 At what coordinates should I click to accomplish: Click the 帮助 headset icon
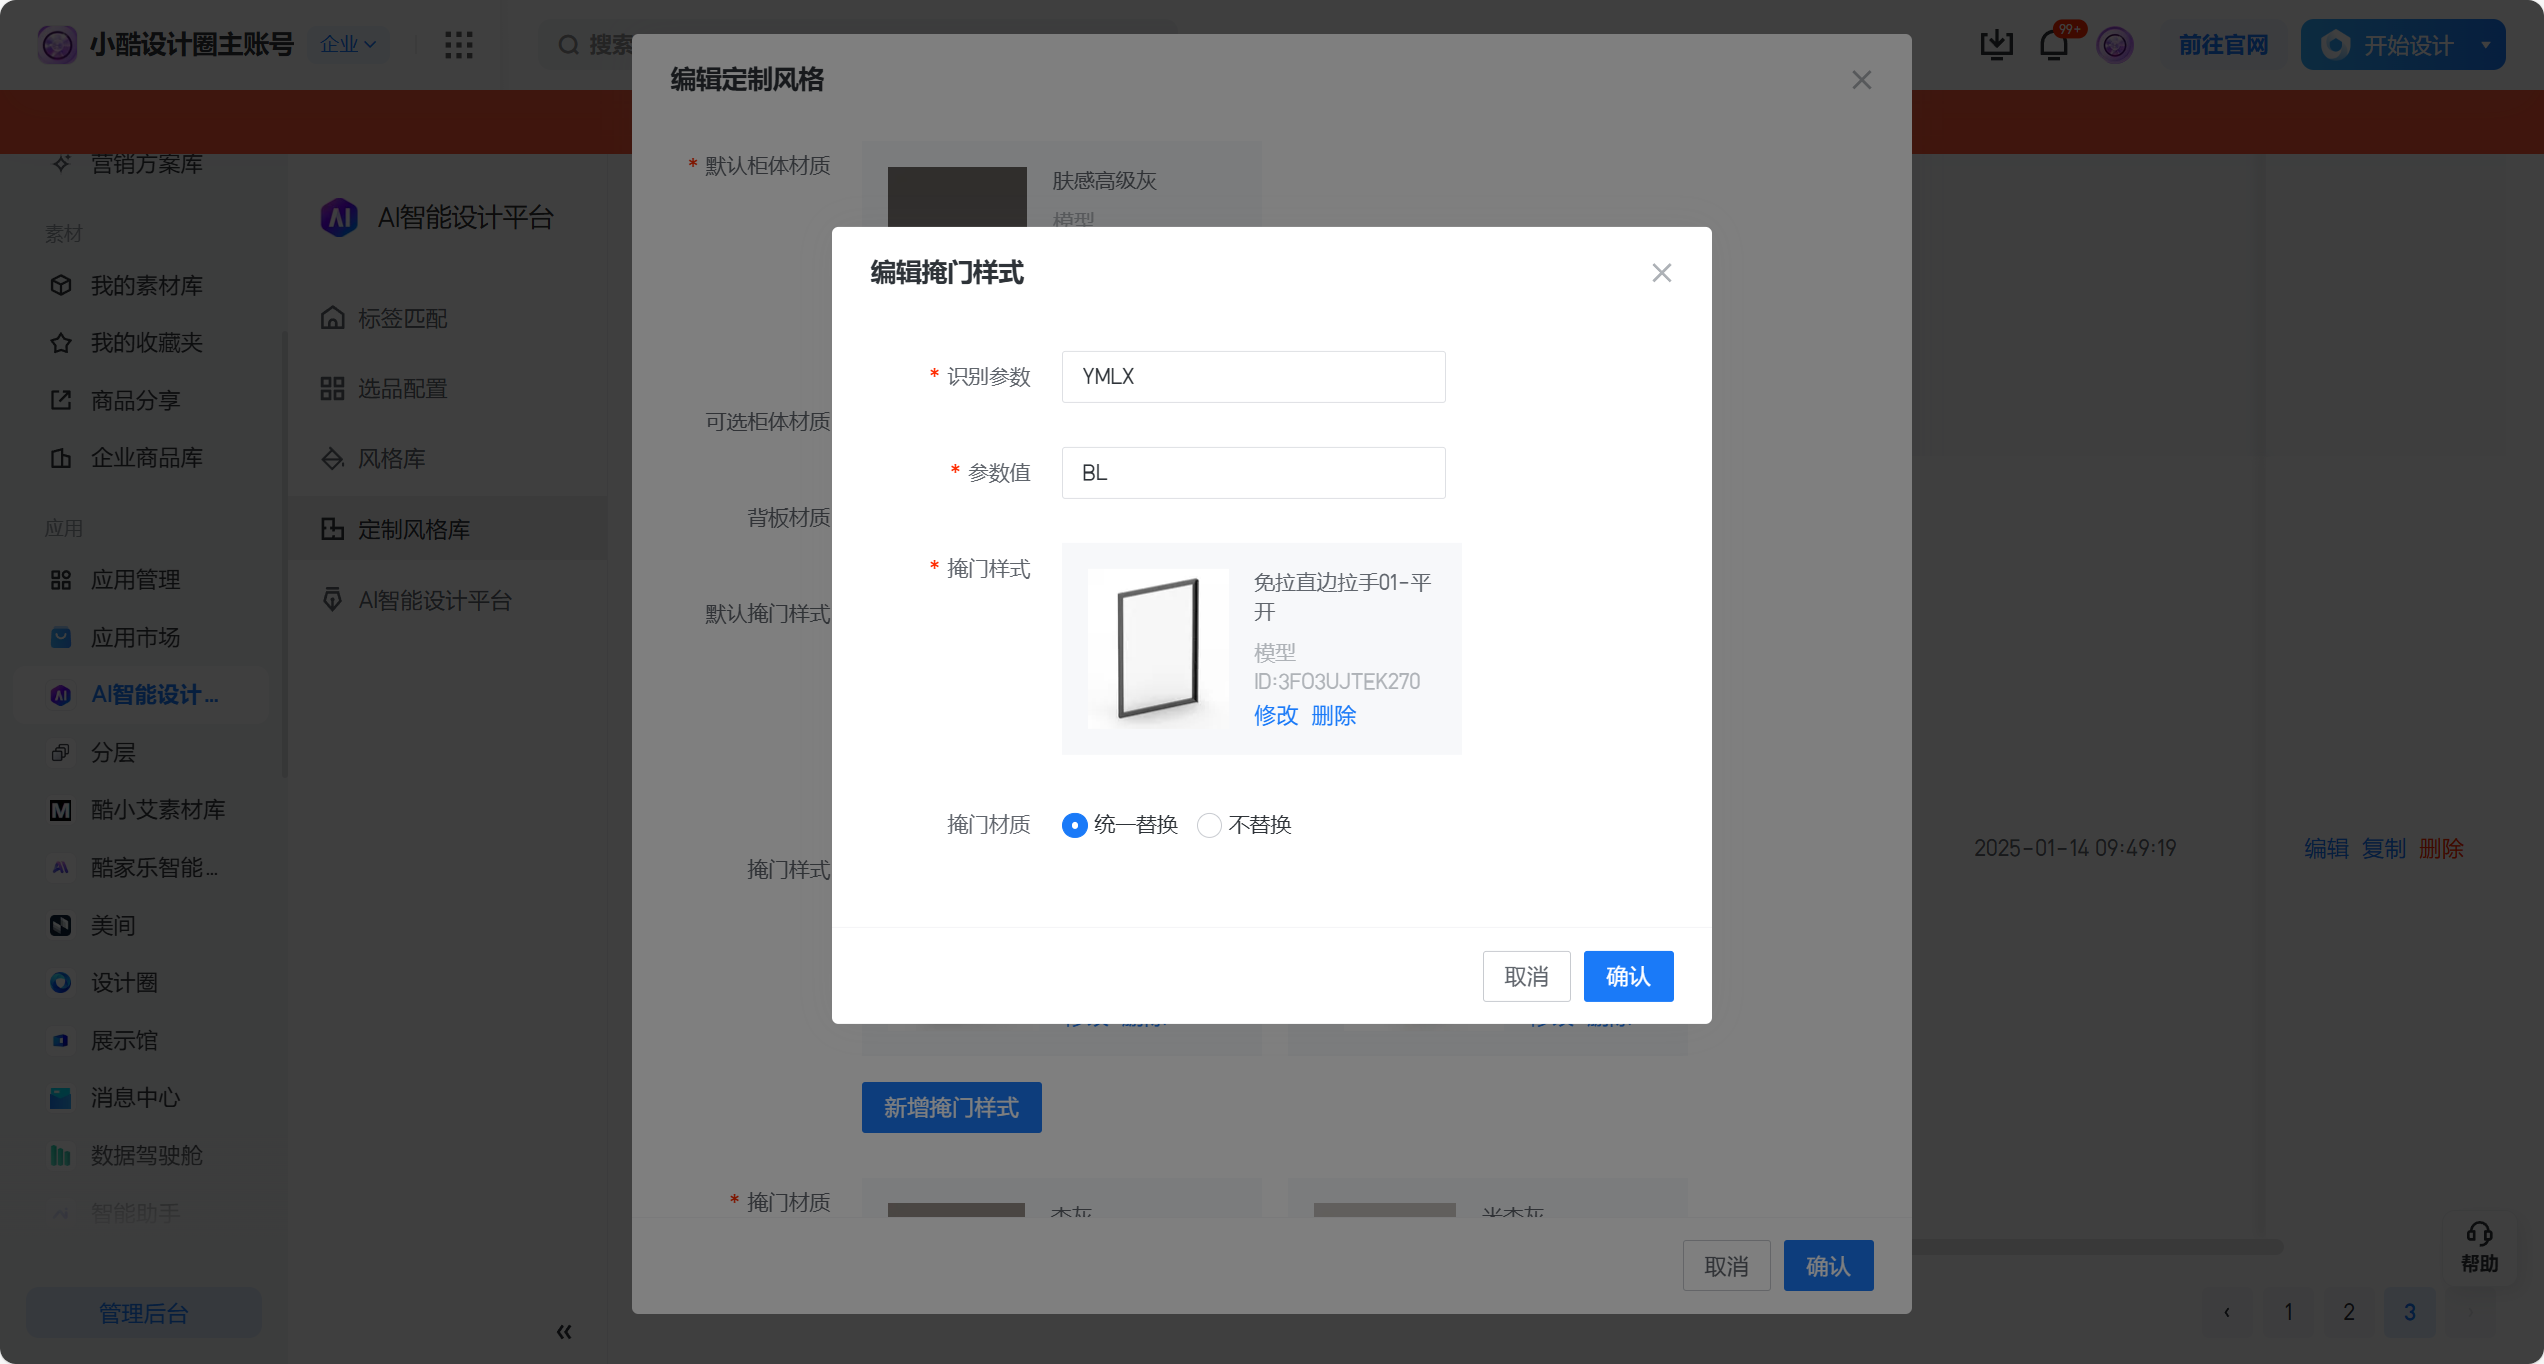click(x=2479, y=1234)
